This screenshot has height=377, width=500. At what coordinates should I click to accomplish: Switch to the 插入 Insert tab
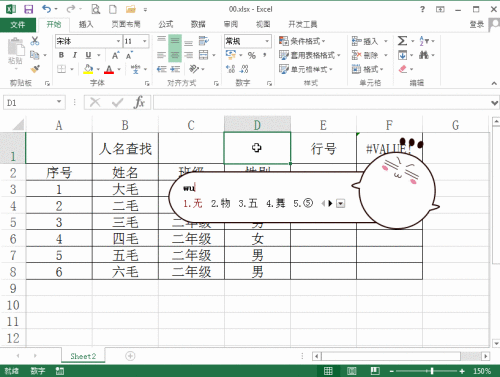(86, 24)
